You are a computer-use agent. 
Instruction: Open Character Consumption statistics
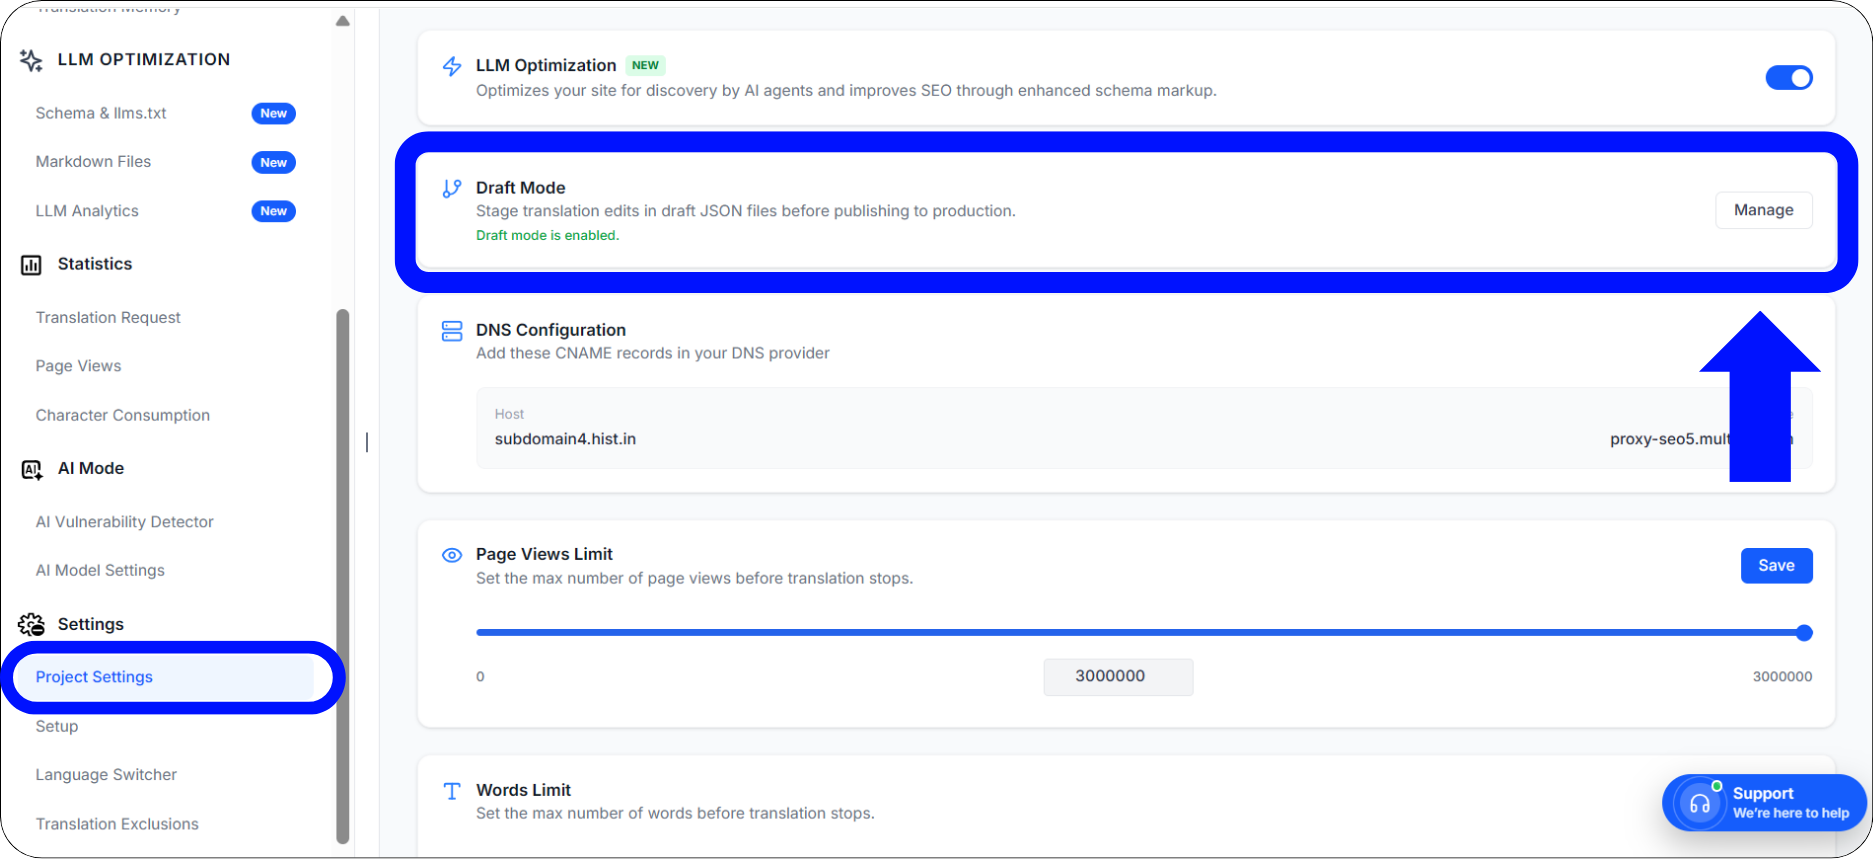123,415
